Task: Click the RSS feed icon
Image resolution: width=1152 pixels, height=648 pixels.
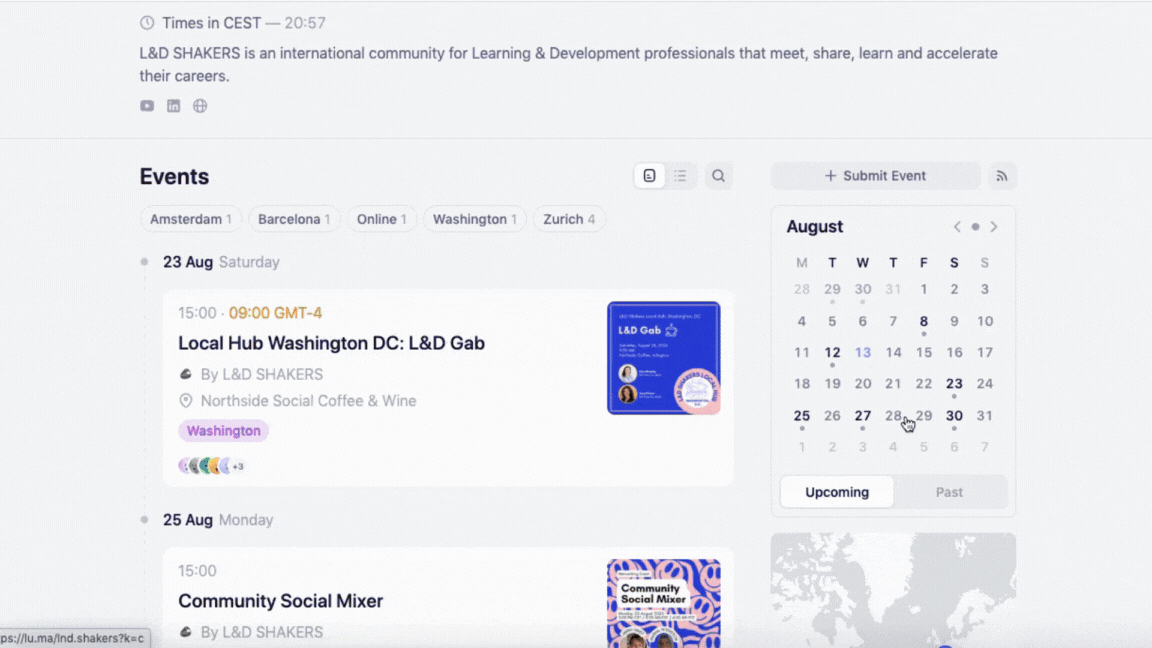Action: coord(1002,176)
